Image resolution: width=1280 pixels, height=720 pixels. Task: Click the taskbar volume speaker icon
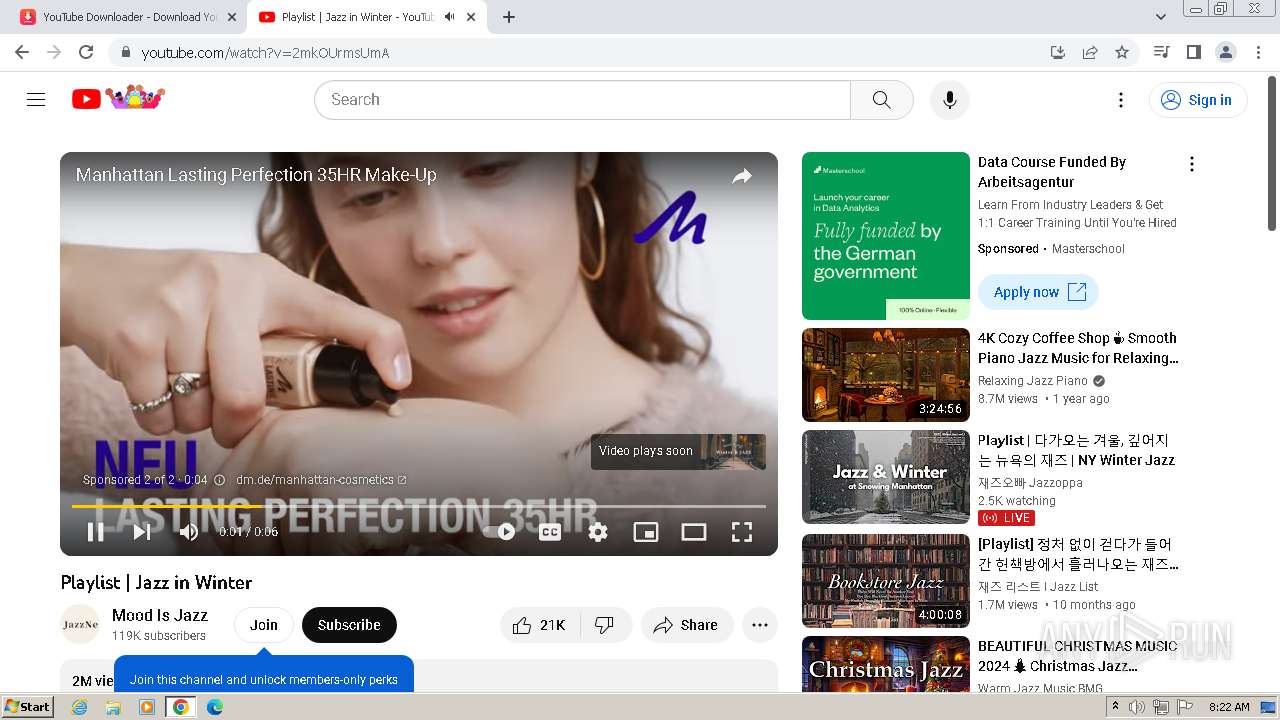point(1137,707)
